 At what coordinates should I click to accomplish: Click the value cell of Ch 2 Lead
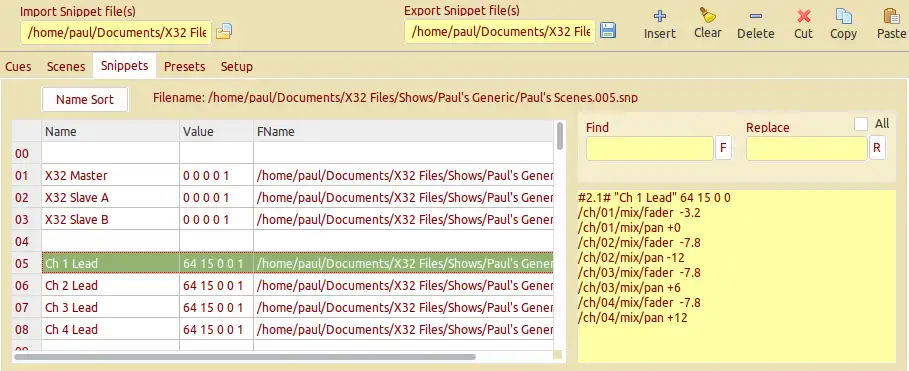click(216, 285)
